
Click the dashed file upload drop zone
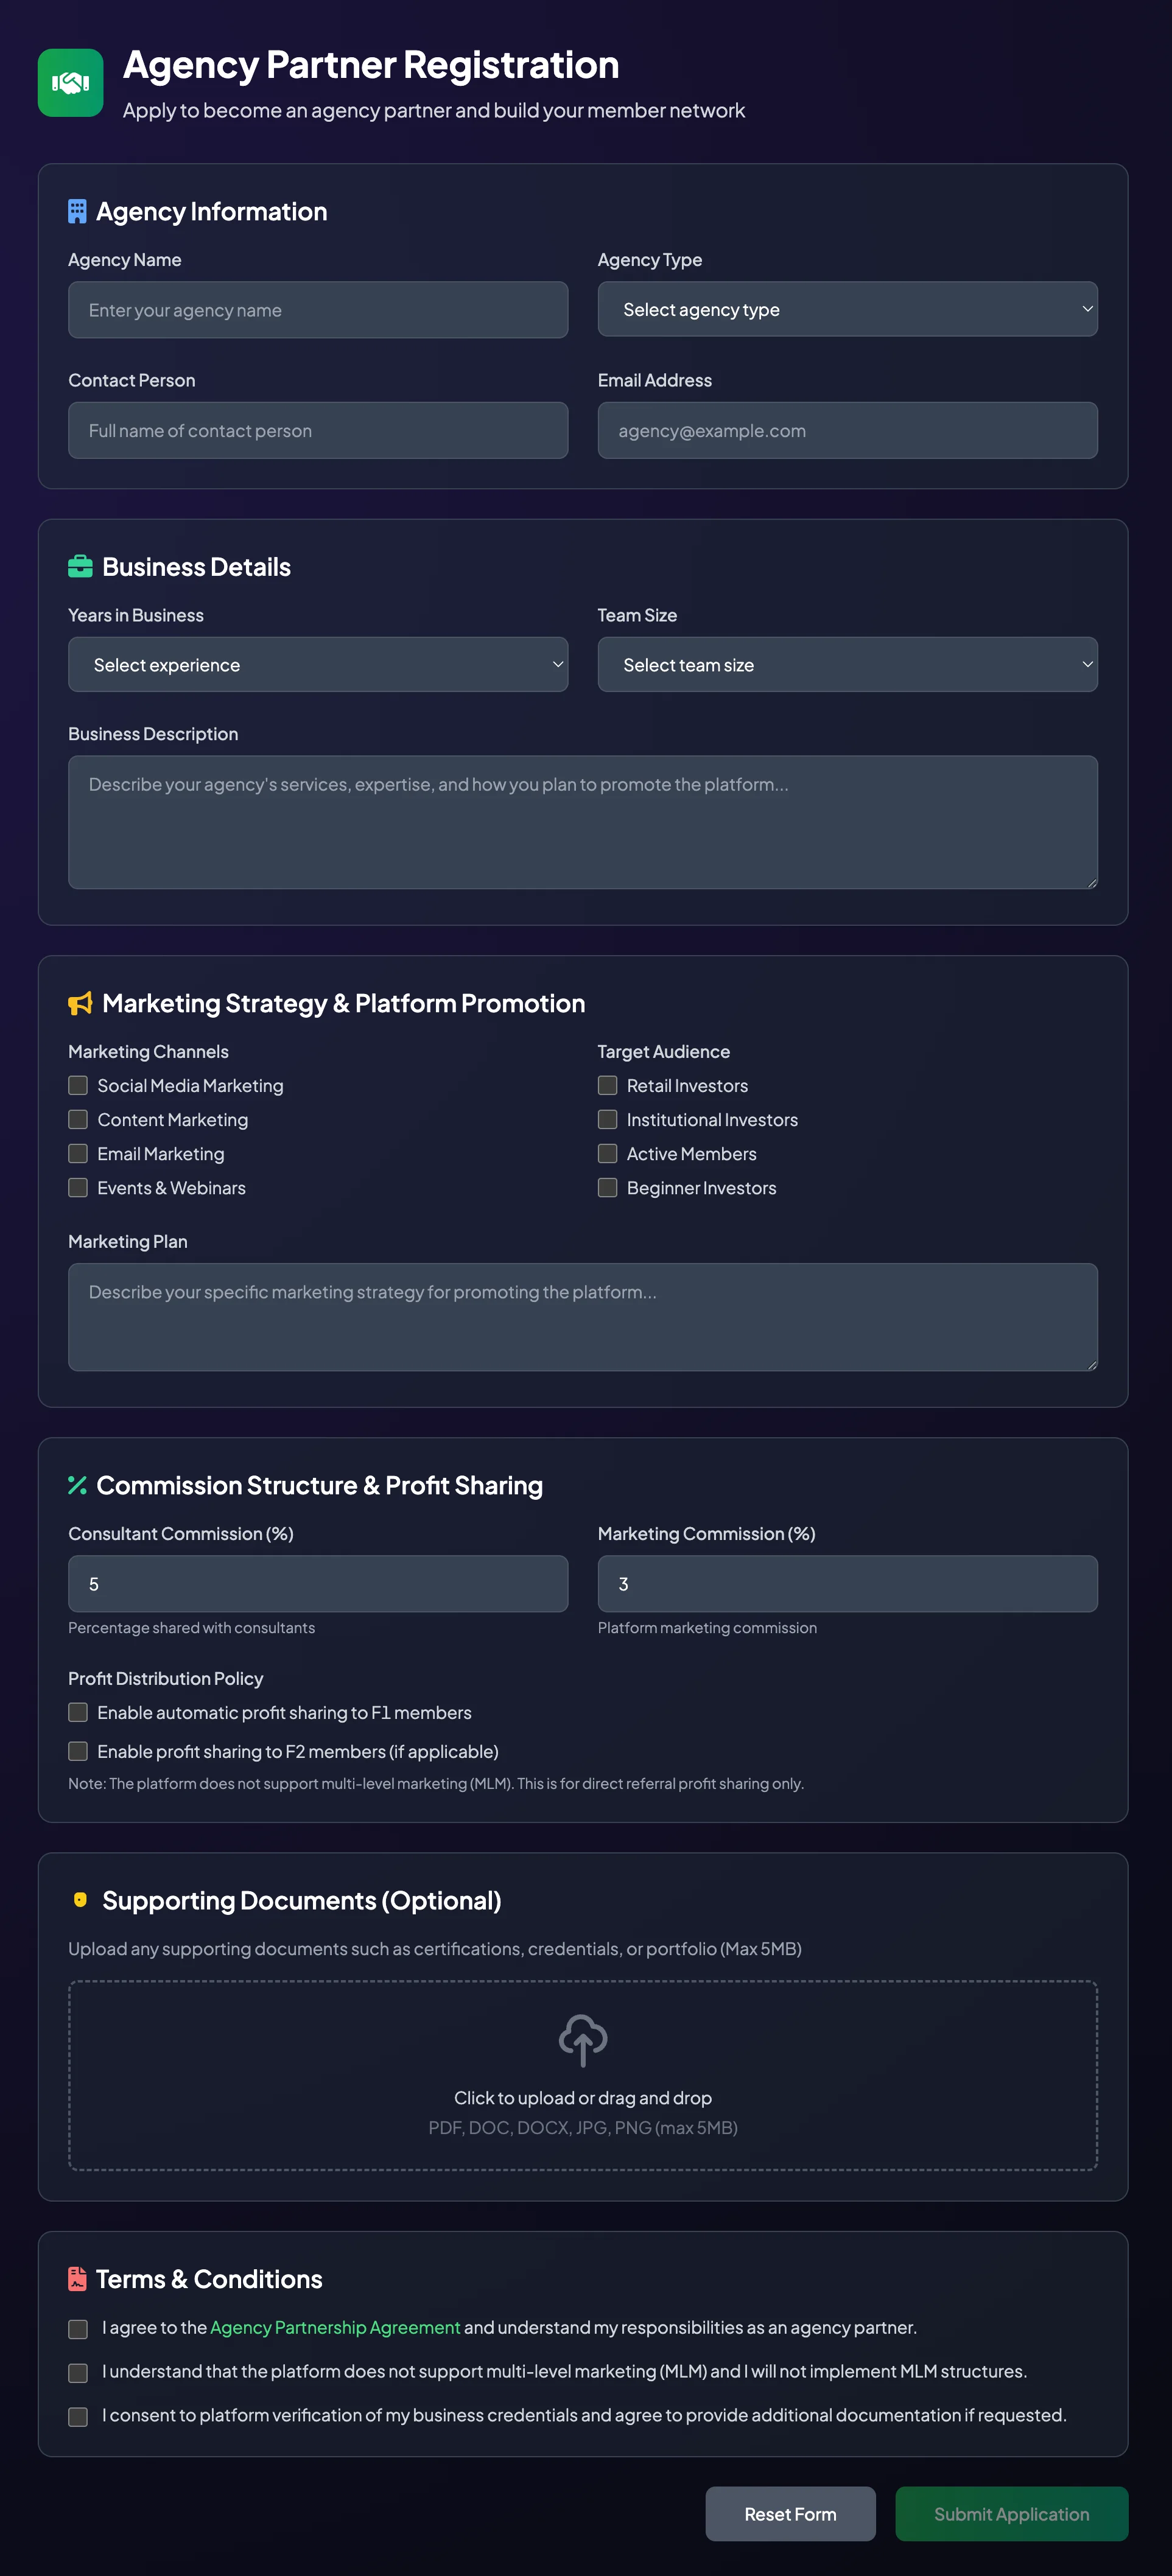(x=583, y=2075)
